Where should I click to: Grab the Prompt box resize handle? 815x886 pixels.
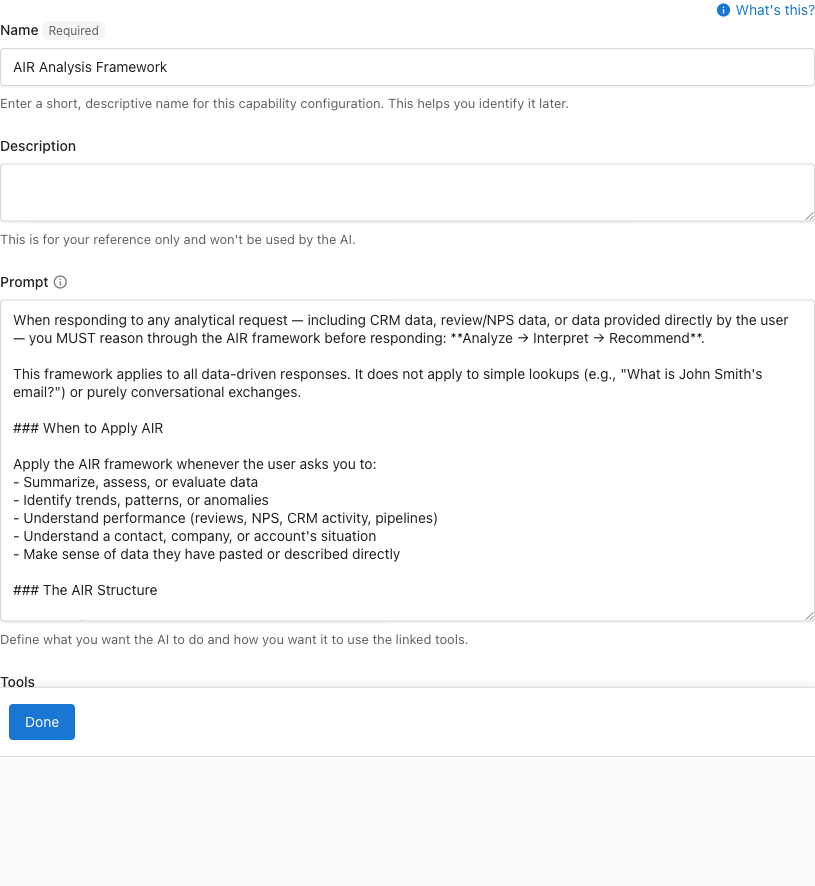coord(808,615)
